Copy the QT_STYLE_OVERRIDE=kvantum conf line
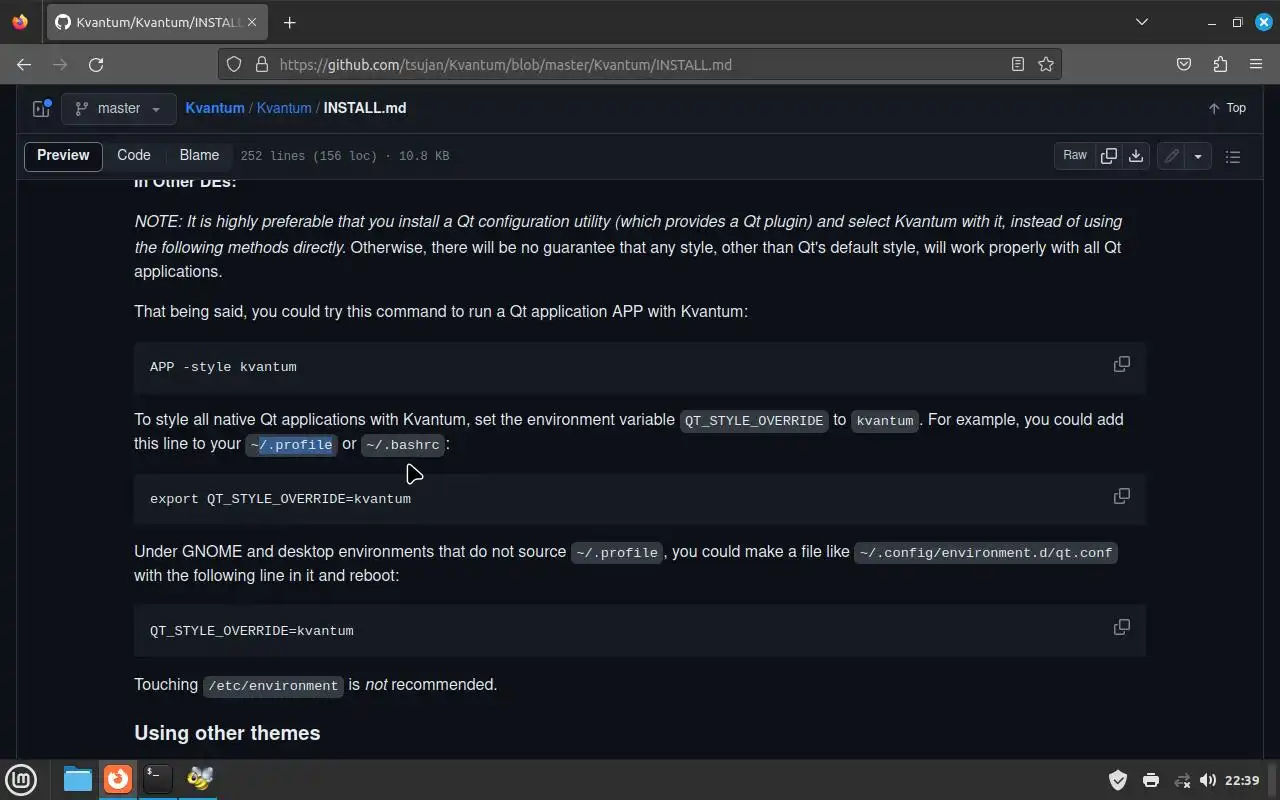This screenshot has height=800, width=1280. tap(1122, 627)
